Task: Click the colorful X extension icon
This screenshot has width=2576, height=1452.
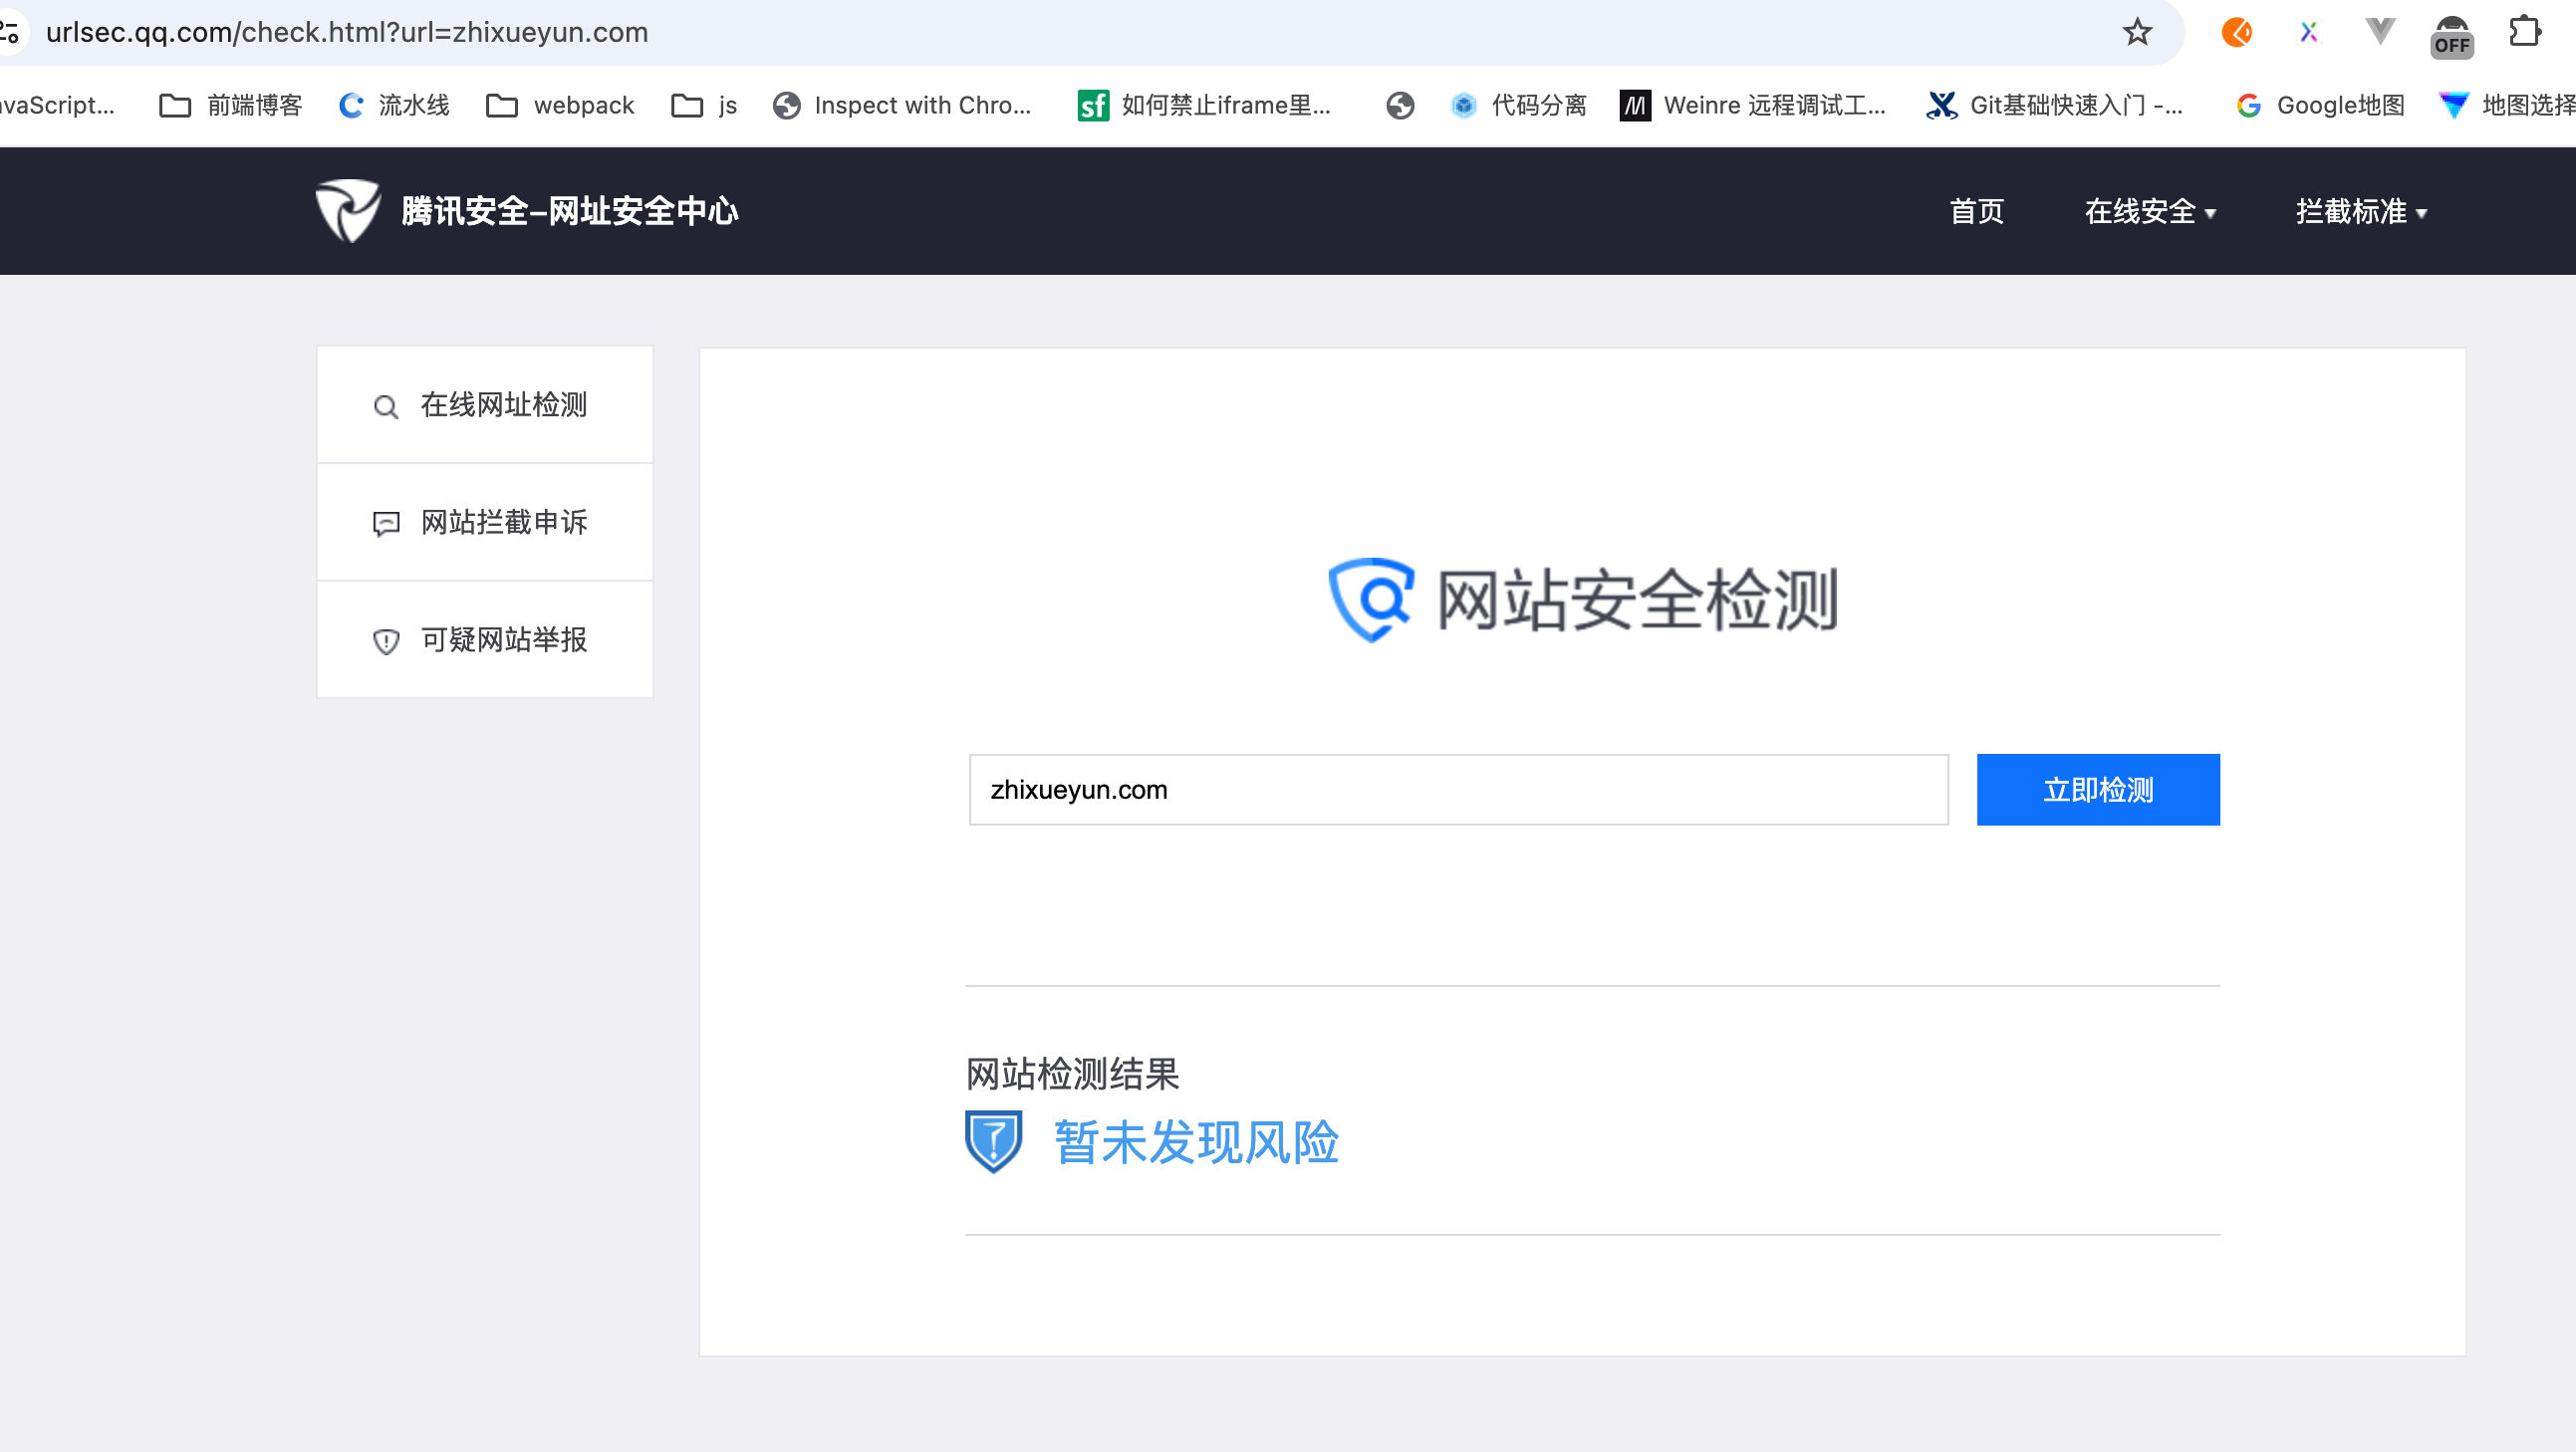Action: pyautogui.click(x=2308, y=33)
